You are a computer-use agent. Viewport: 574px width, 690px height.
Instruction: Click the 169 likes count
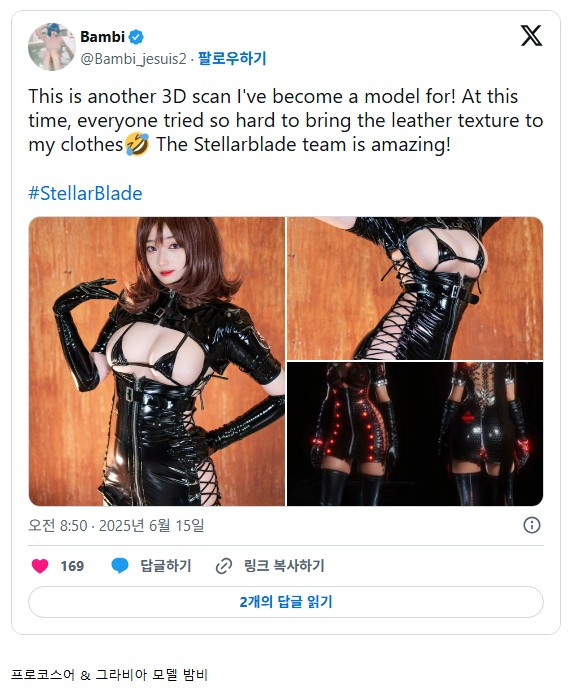72,566
